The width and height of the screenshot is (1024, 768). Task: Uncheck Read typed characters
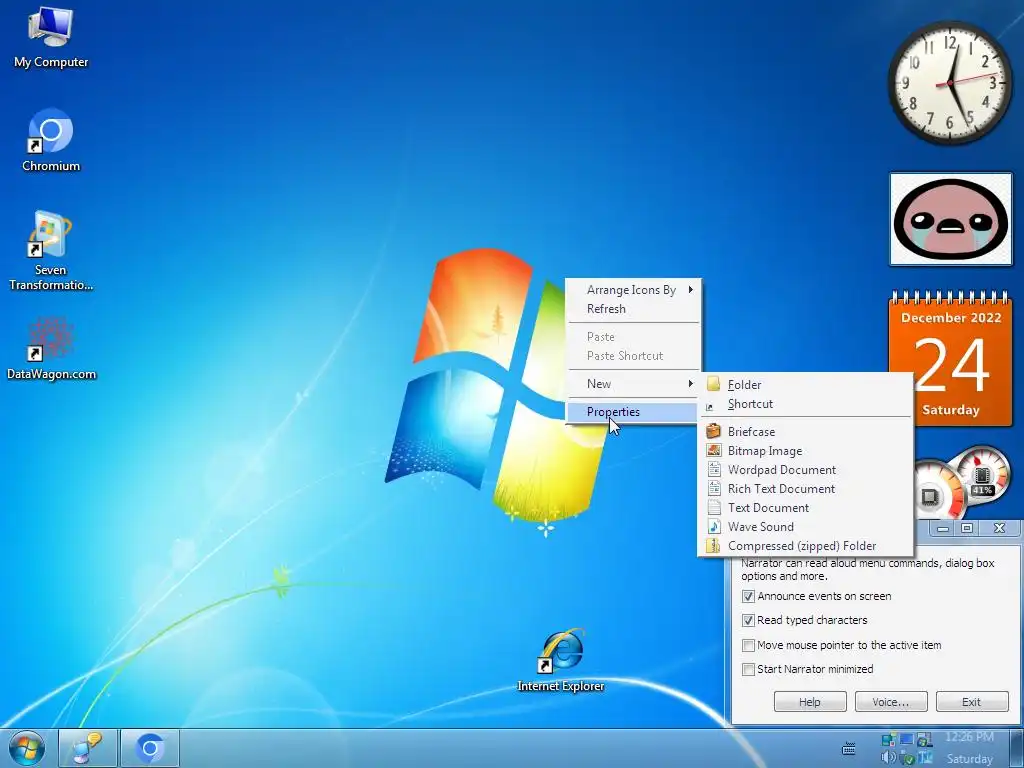pos(748,620)
